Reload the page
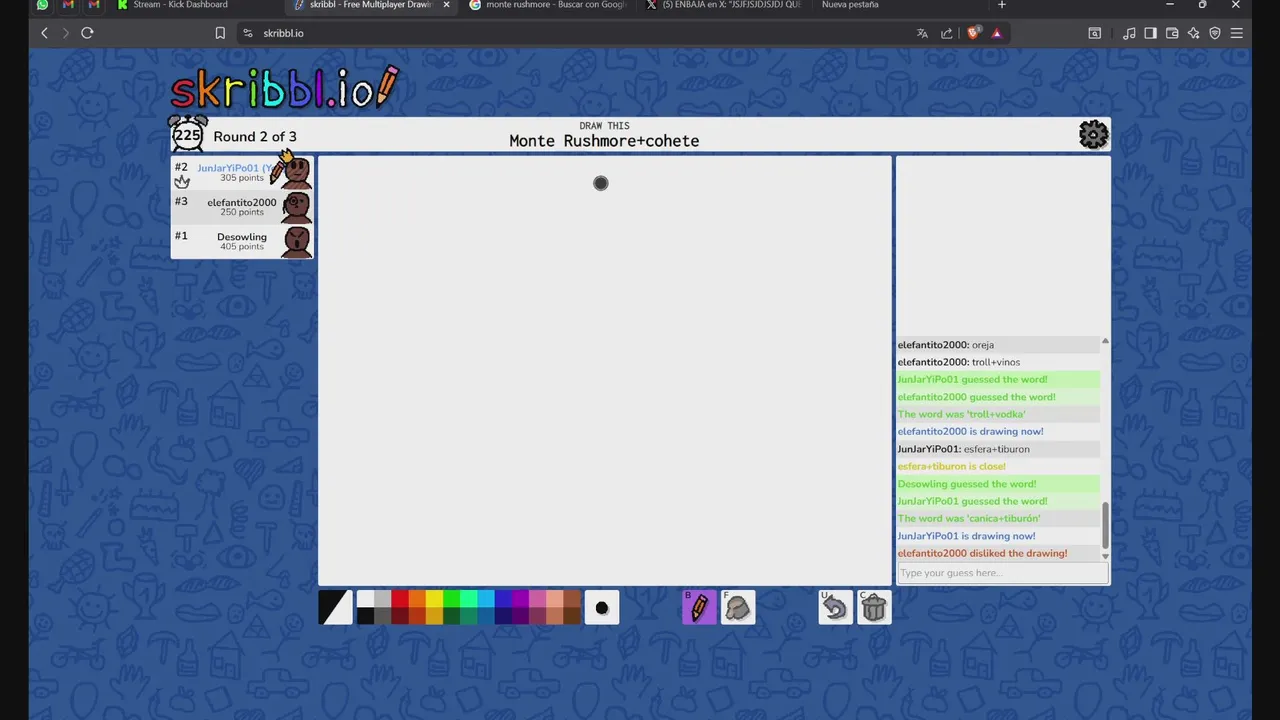The image size is (1280, 720). coord(87,33)
